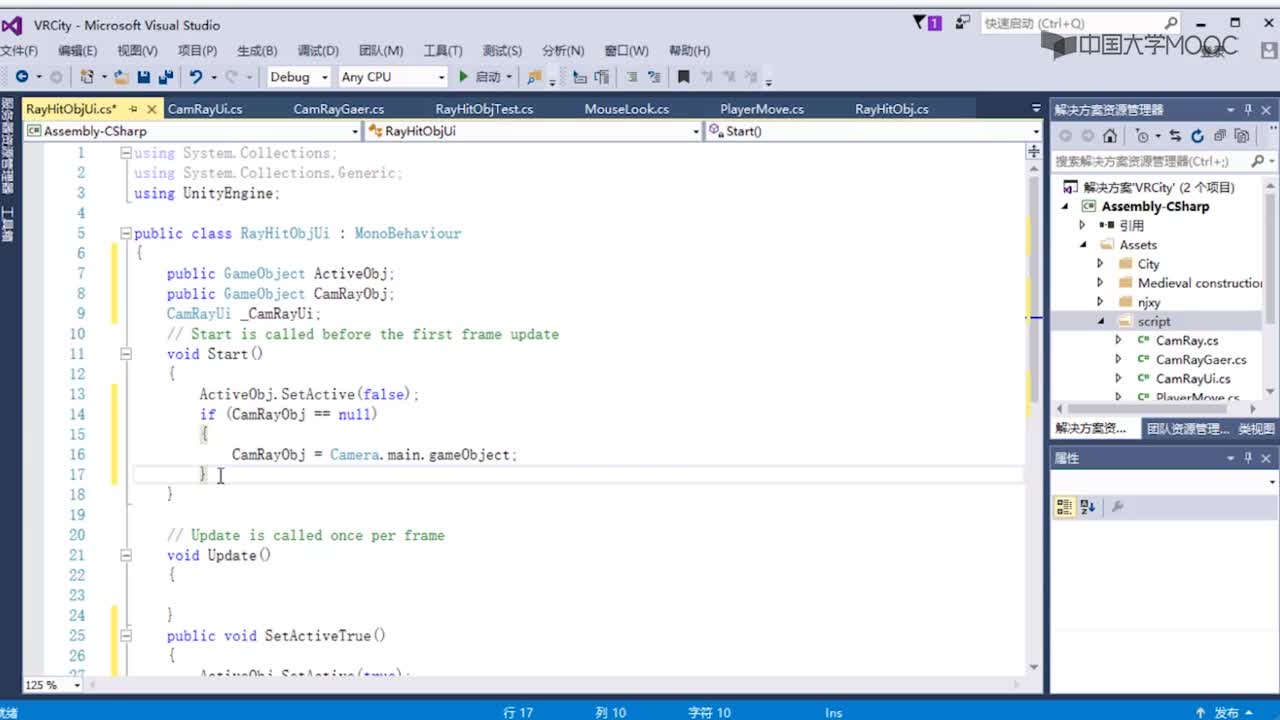Click the New Project toolbar icon
Screen dimensions: 1280x720
coord(88,77)
